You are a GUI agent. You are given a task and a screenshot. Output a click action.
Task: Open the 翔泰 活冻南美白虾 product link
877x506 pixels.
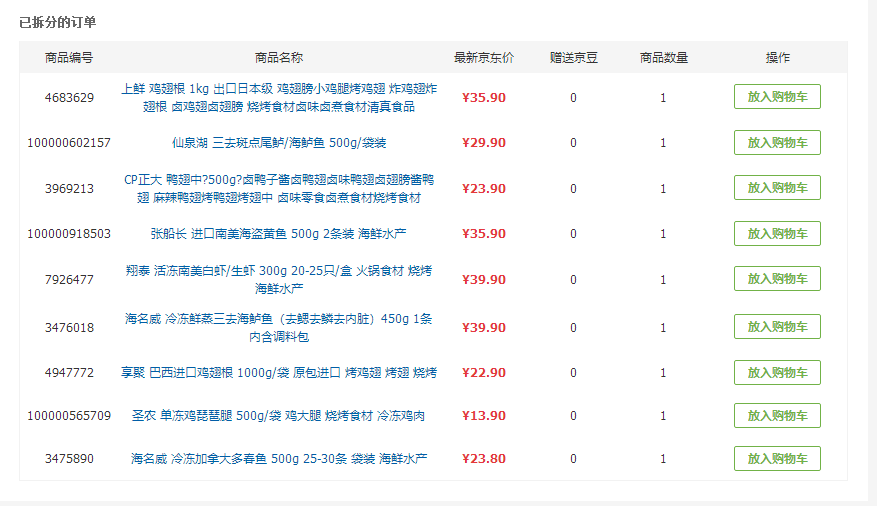pos(279,279)
